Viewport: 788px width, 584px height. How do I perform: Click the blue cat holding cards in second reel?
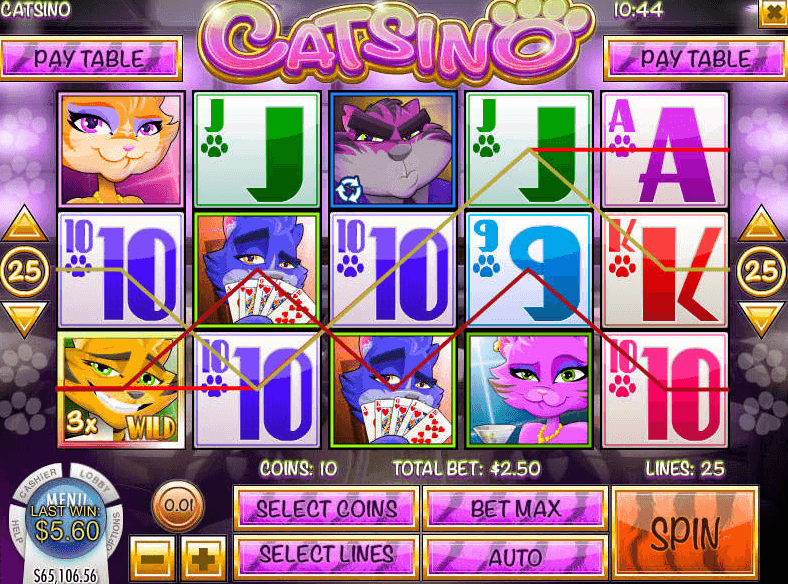coord(257,270)
